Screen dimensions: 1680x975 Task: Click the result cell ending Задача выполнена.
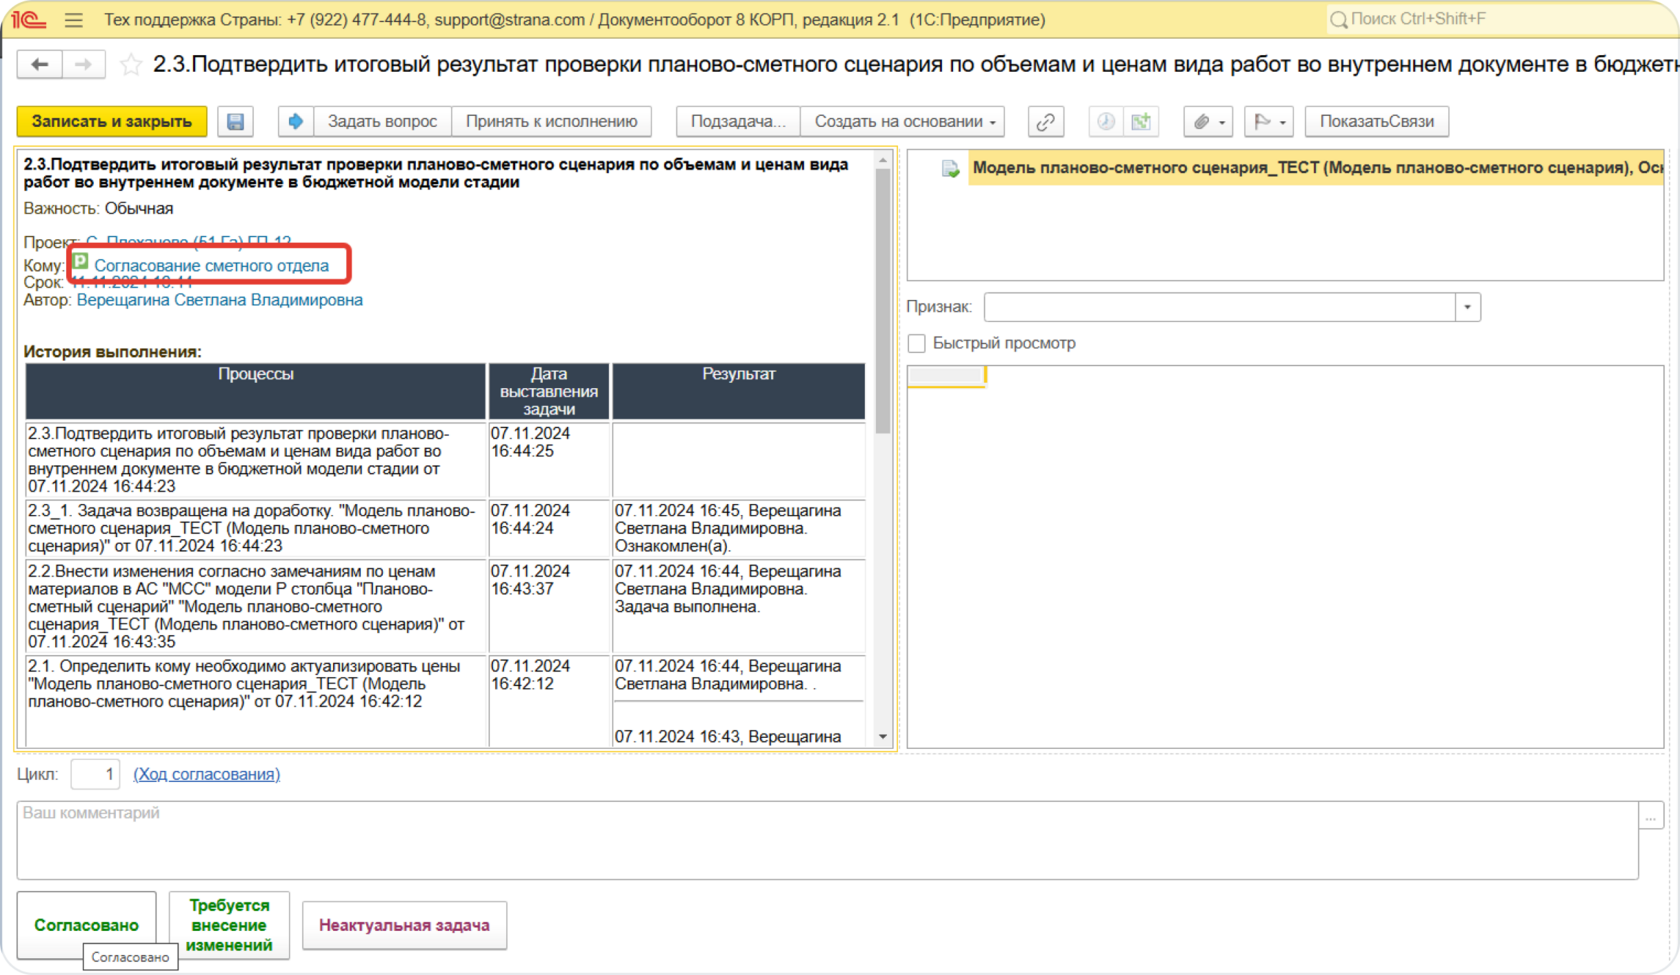click(738, 607)
